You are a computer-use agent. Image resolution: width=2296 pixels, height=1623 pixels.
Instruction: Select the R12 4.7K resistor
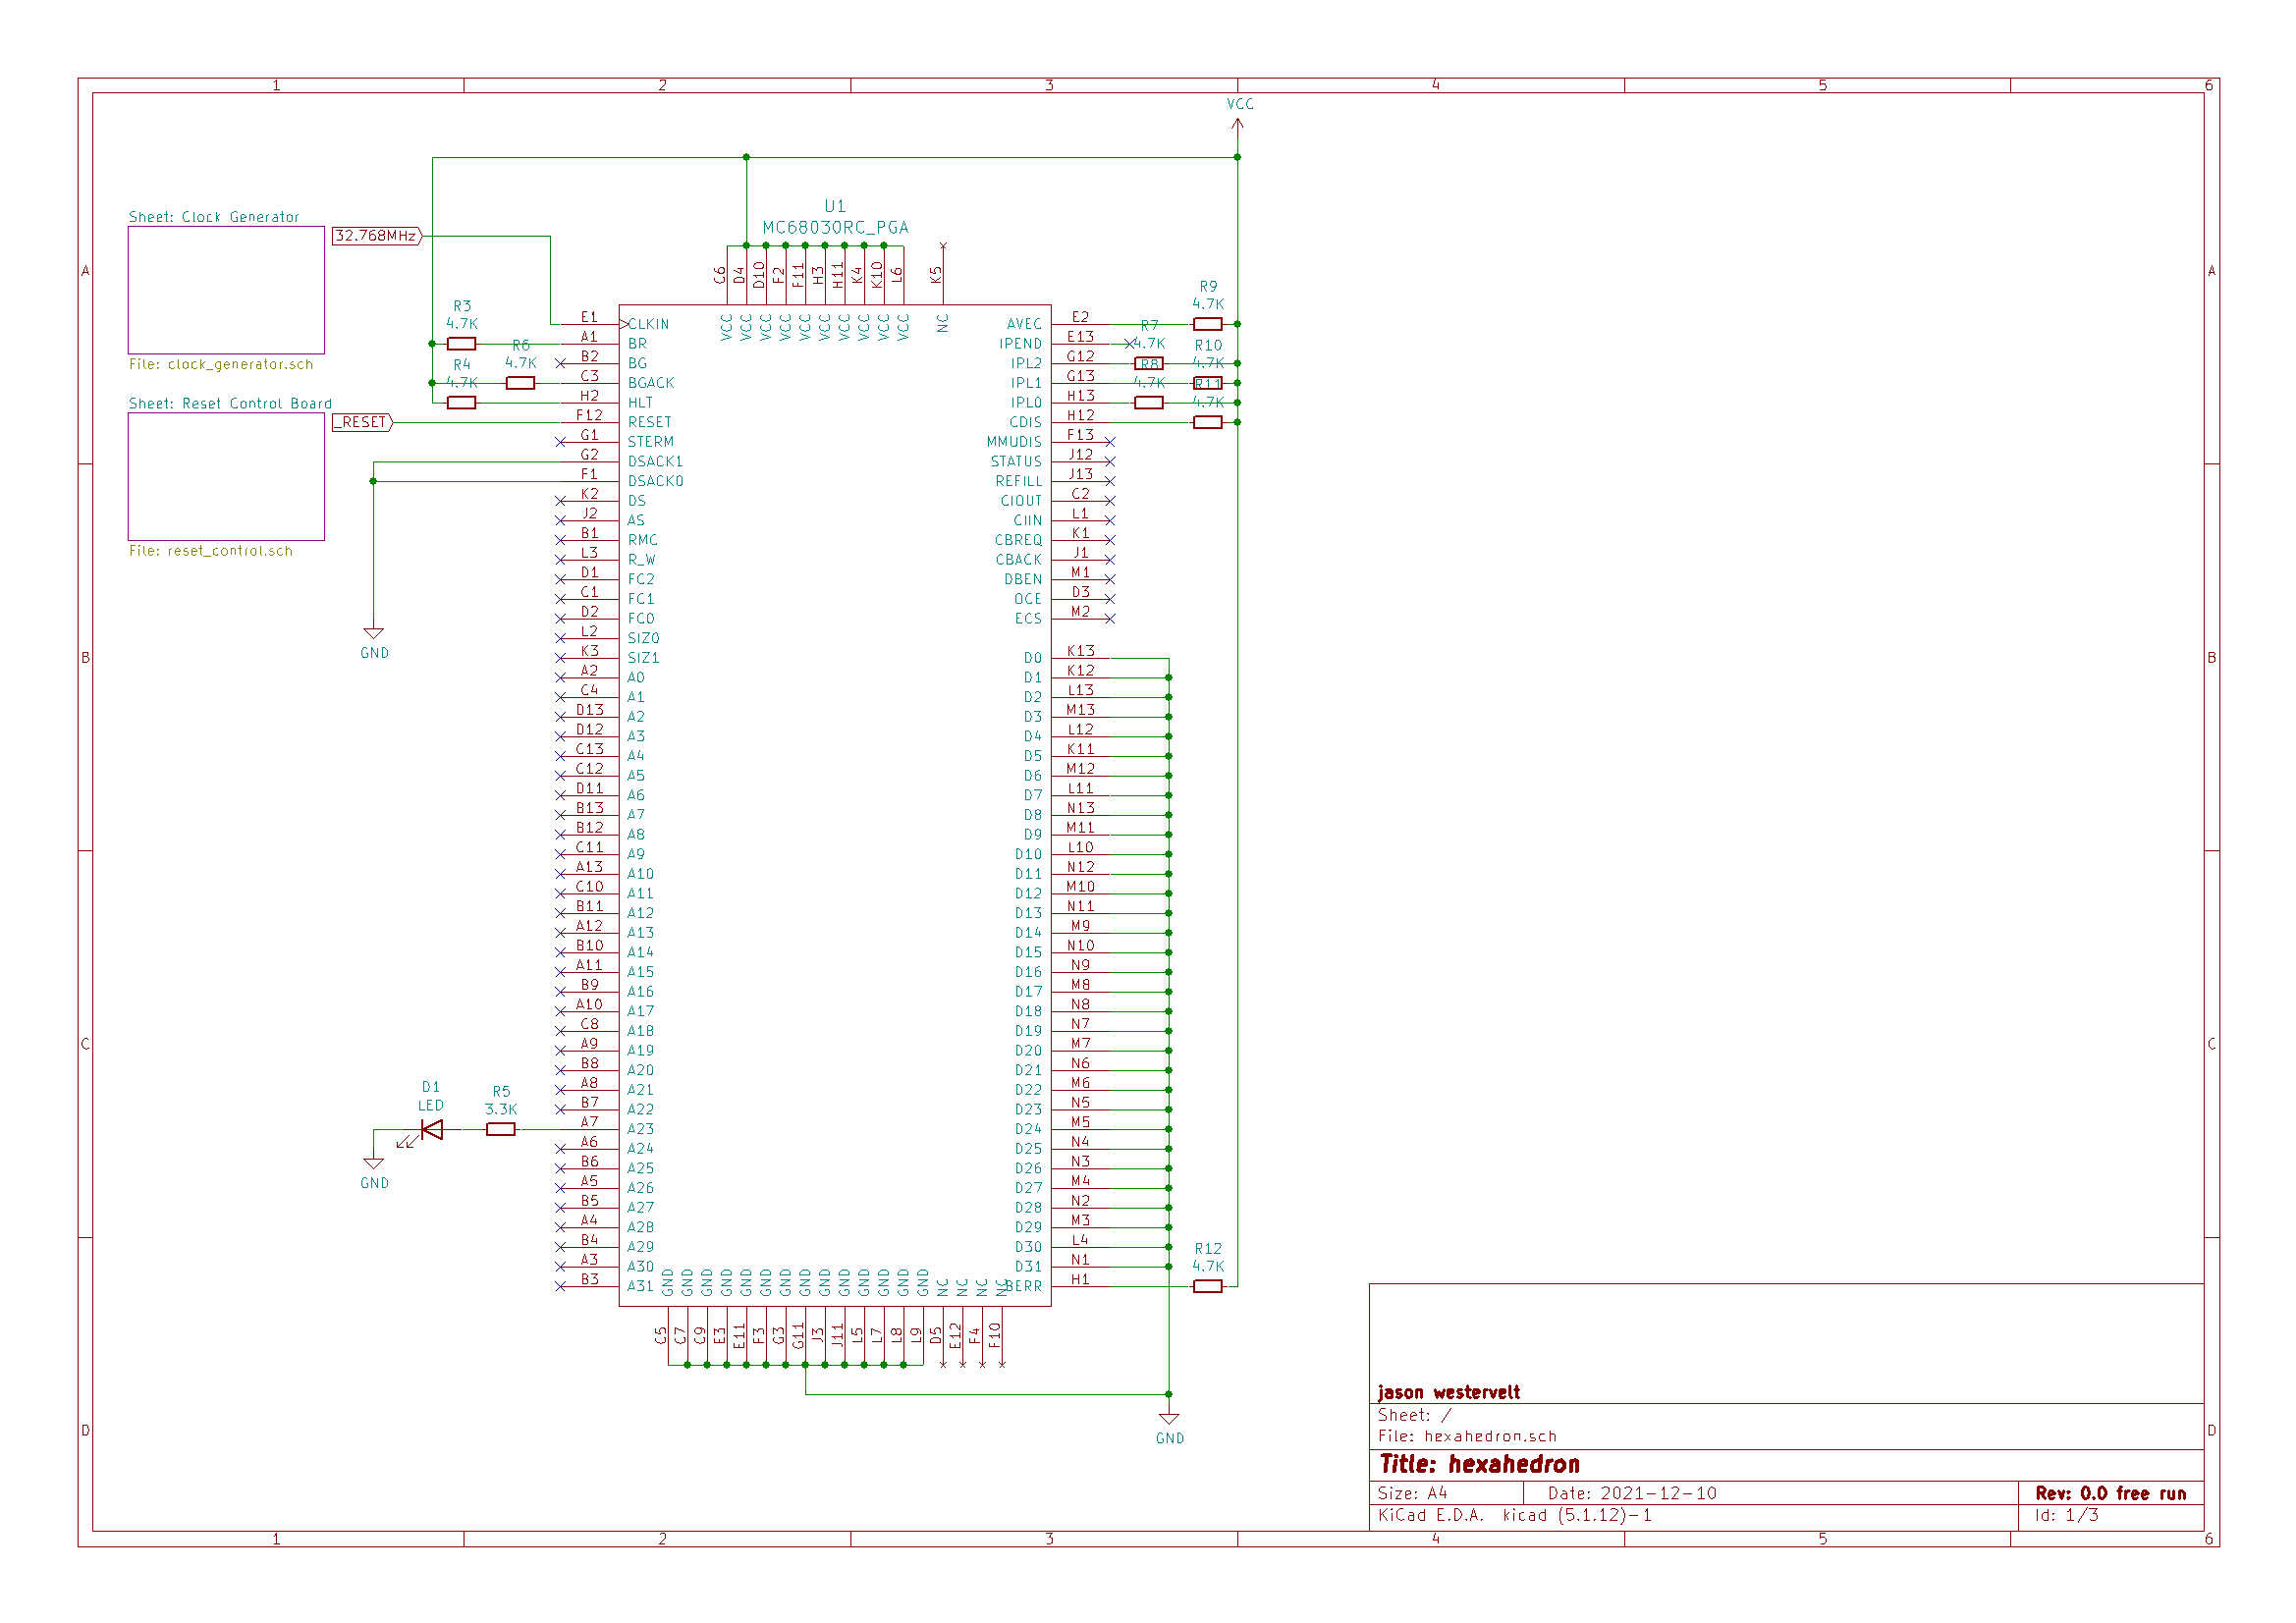(1207, 1286)
